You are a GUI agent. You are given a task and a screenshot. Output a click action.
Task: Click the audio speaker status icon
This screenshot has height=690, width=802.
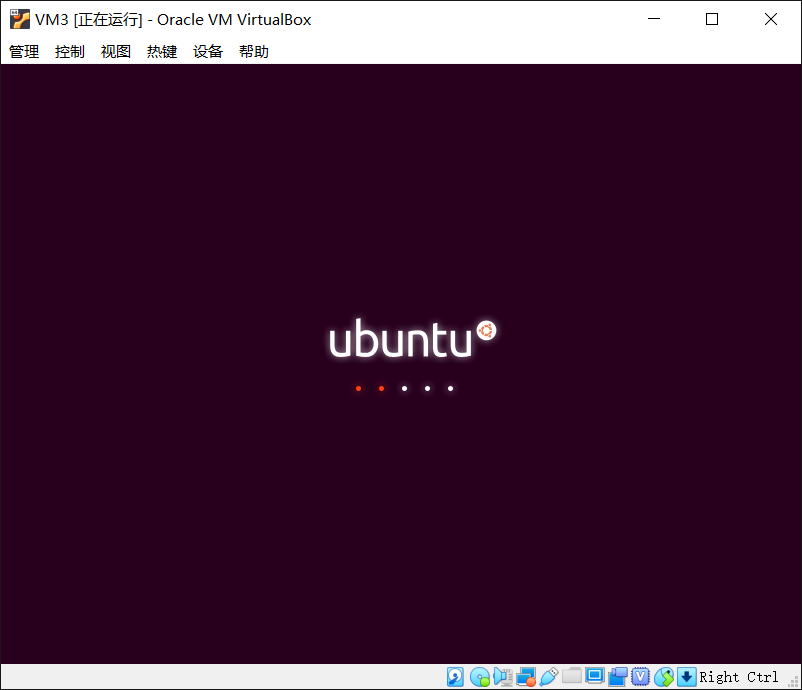(503, 677)
